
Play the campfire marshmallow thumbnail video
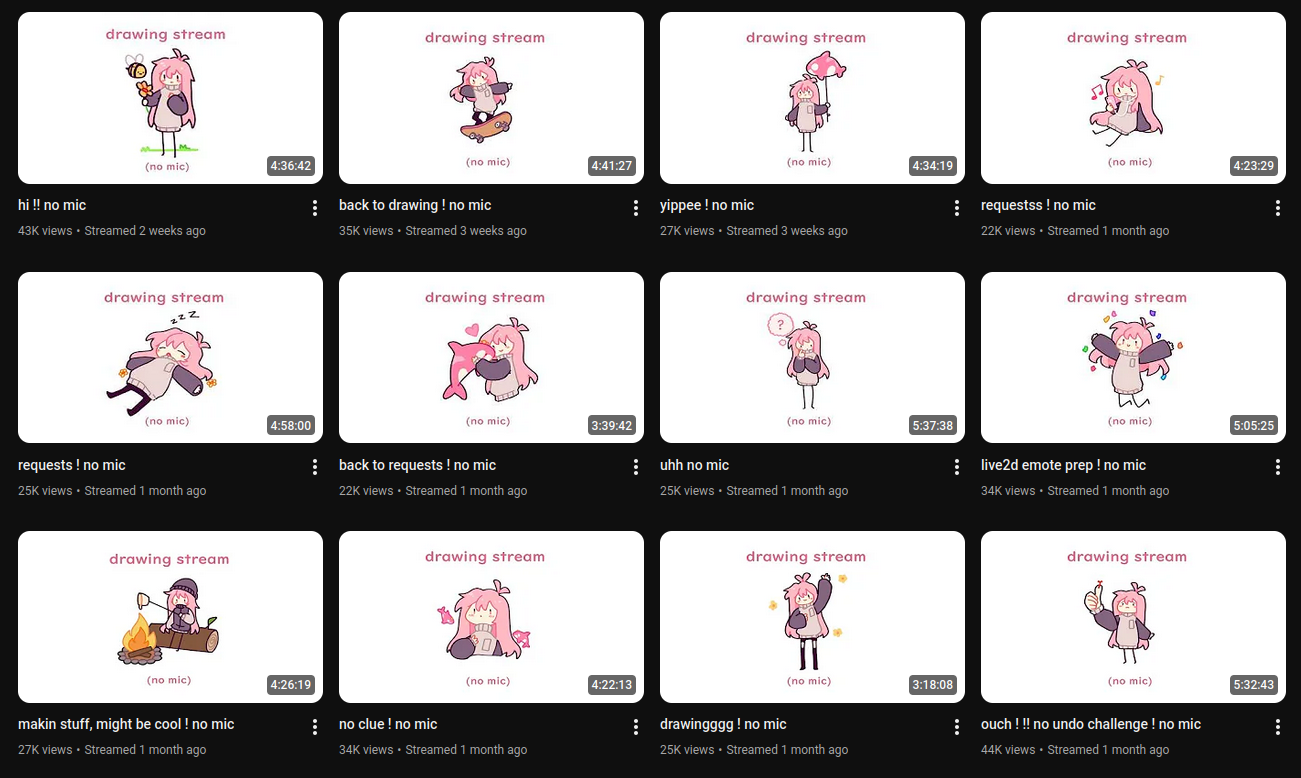(170, 617)
